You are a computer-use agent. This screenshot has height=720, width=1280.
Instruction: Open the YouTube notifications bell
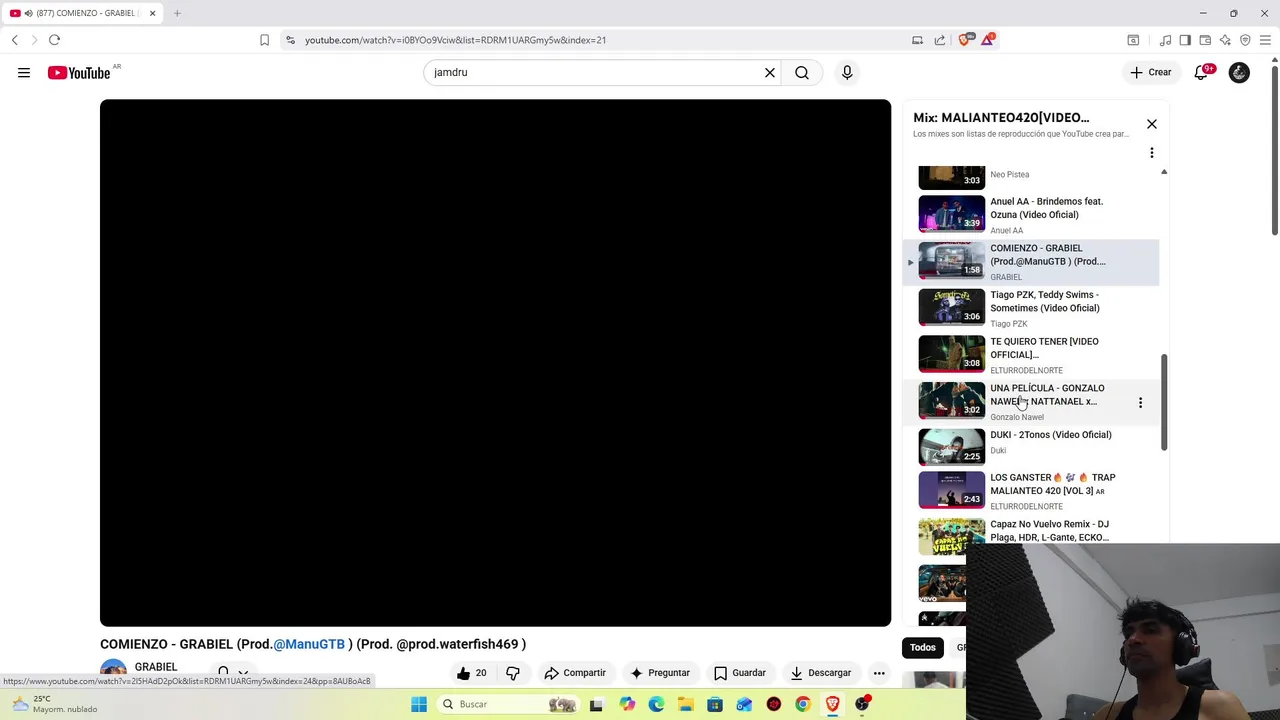point(1202,72)
